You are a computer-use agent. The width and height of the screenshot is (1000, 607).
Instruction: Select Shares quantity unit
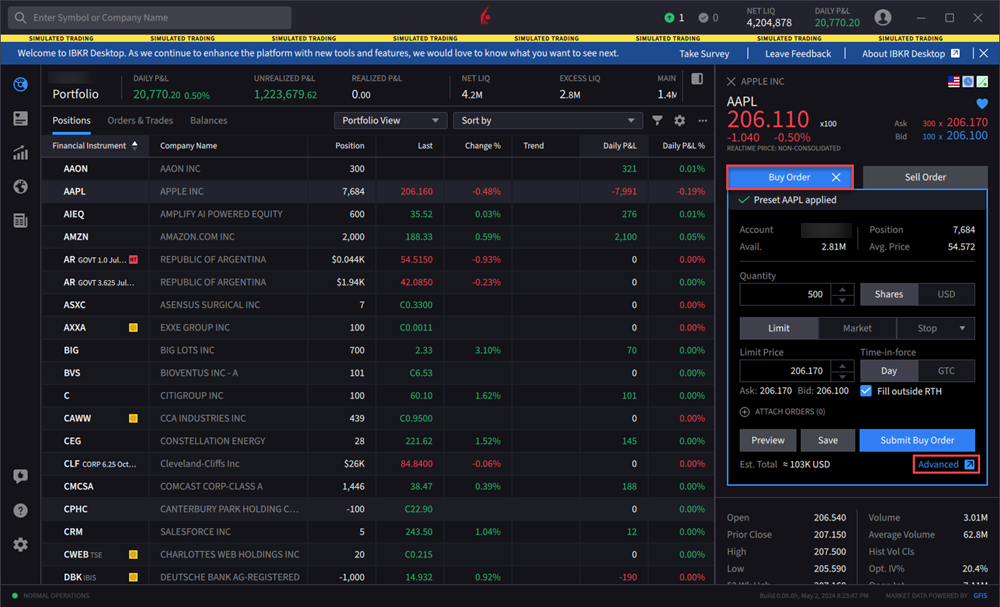[x=889, y=294]
